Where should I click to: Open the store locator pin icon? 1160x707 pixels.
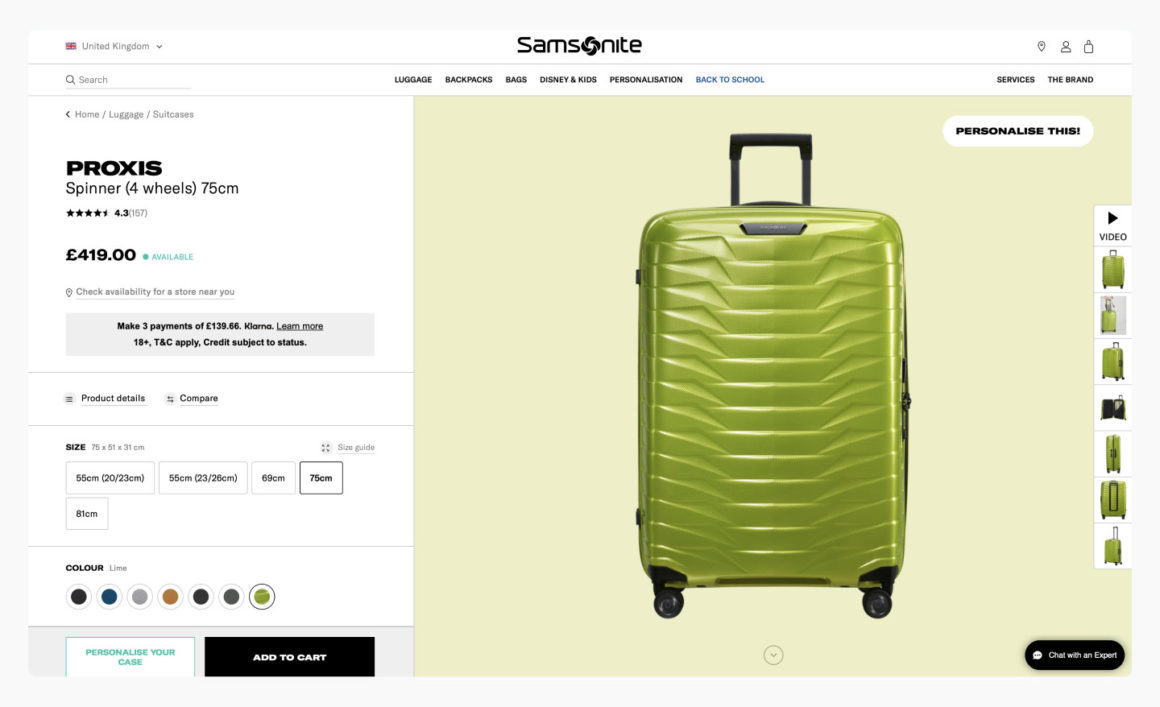(1040, 46)
